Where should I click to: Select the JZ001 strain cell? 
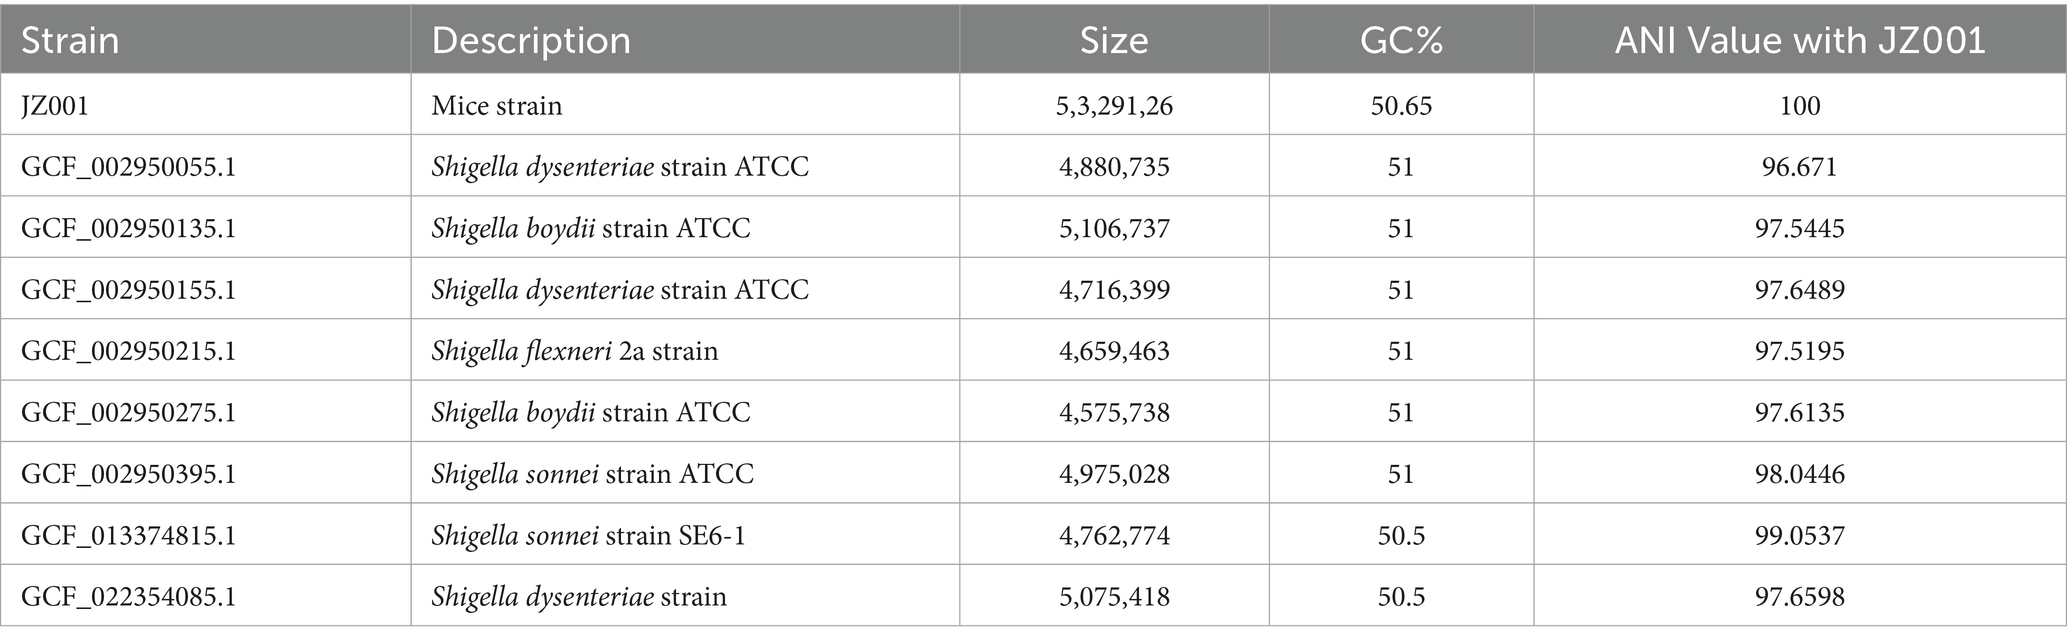tap(55, 105)
